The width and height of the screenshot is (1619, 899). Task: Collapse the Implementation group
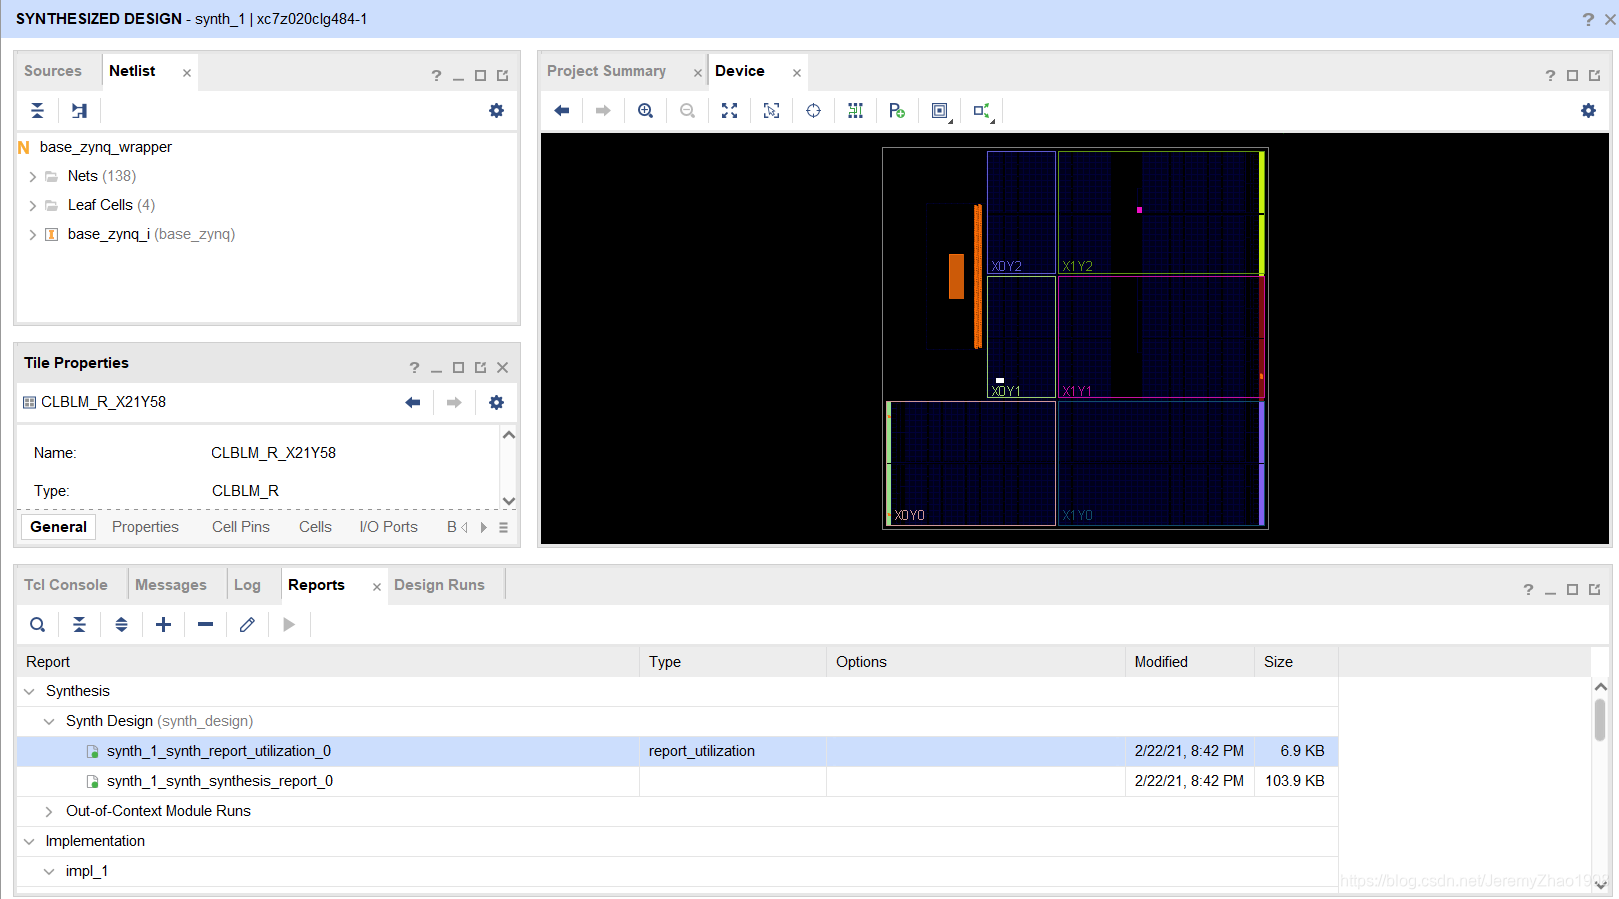[29, 842]
